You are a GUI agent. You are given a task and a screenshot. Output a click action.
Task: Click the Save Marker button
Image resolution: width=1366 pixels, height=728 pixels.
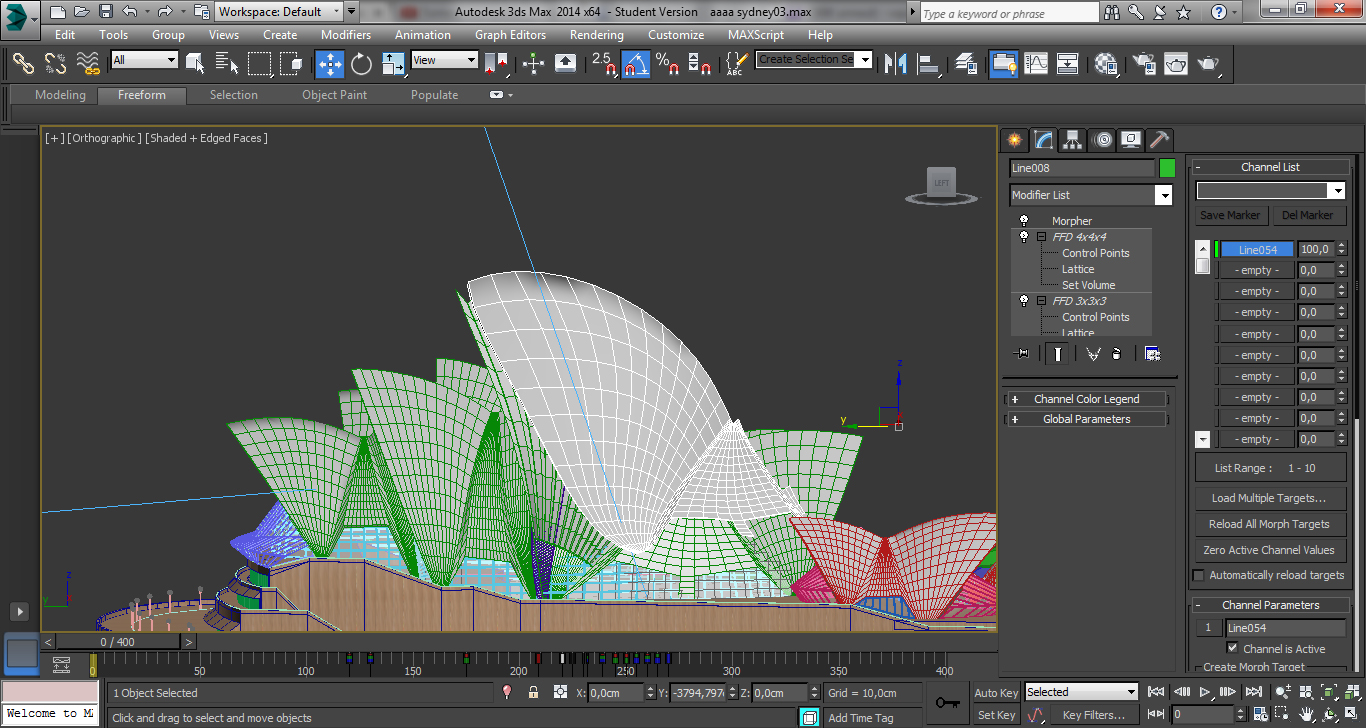[x=1231, y=215]
